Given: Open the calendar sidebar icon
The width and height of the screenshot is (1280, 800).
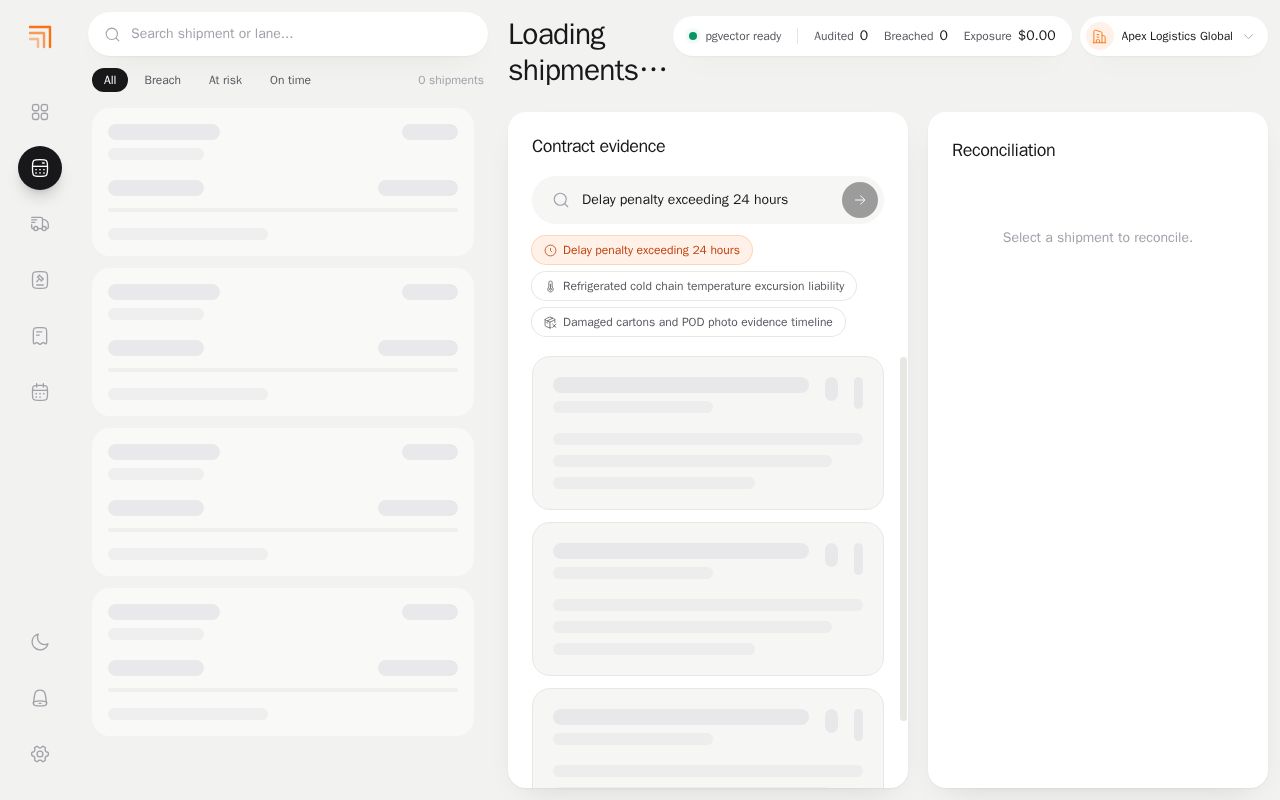Looking at the screenshot, I should tap(40, 392).
